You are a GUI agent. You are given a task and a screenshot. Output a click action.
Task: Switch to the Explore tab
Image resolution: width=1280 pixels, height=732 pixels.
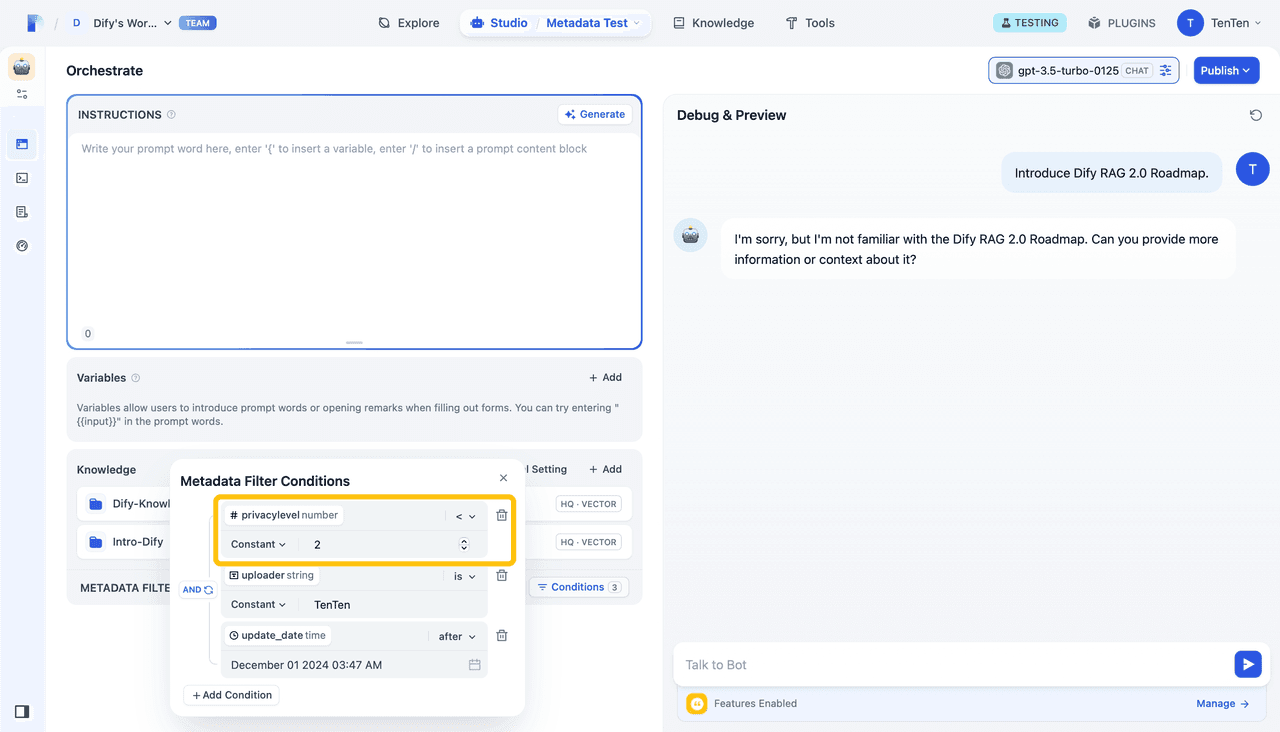tap(408, 23)
